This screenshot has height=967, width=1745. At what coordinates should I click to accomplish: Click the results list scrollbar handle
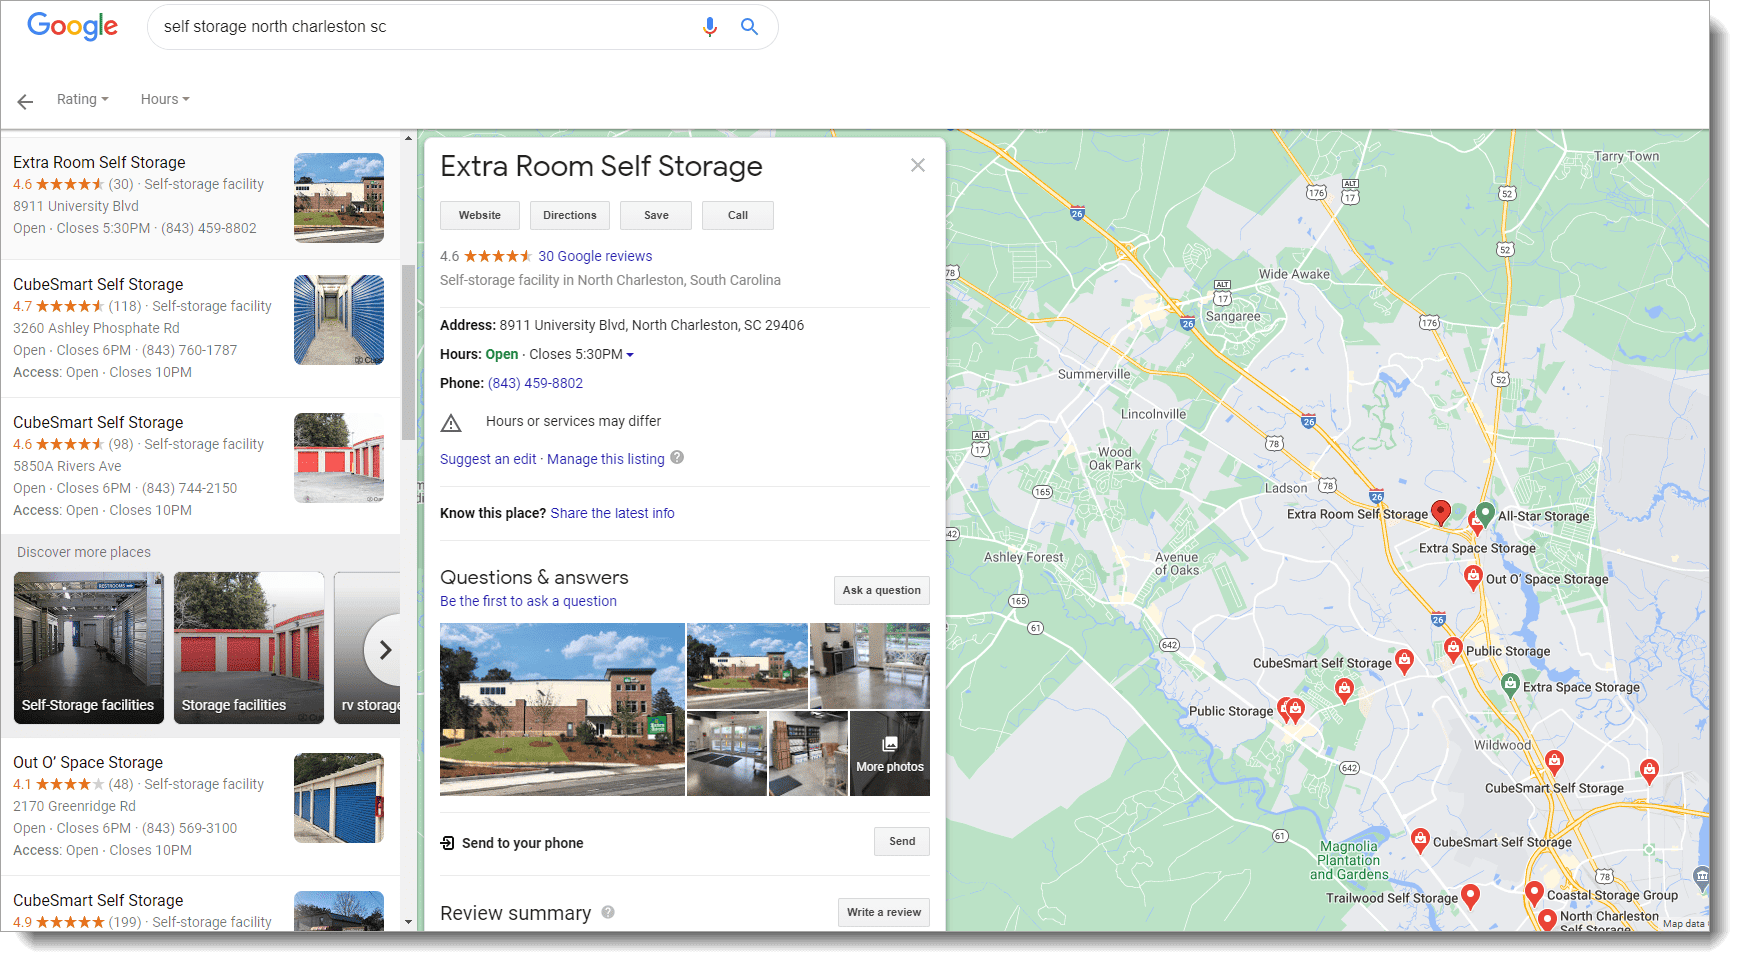(408, 352)
